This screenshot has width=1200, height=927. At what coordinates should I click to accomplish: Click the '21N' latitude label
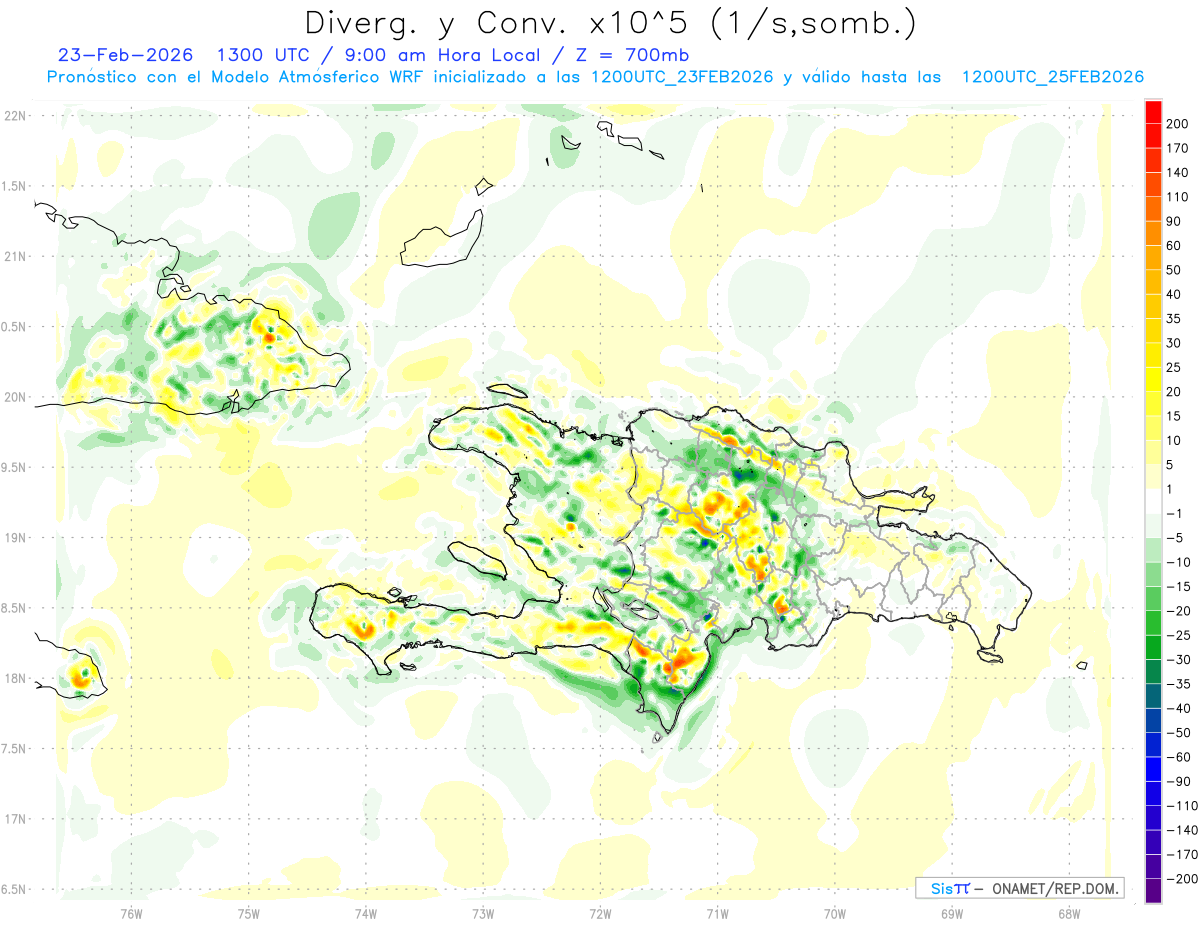click(x=14, y=256)
